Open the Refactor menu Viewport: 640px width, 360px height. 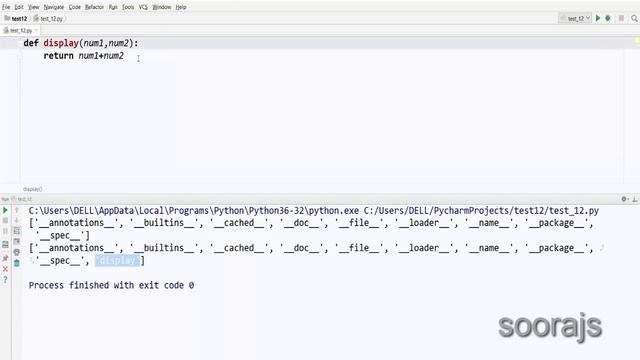[x=94, y=7]
